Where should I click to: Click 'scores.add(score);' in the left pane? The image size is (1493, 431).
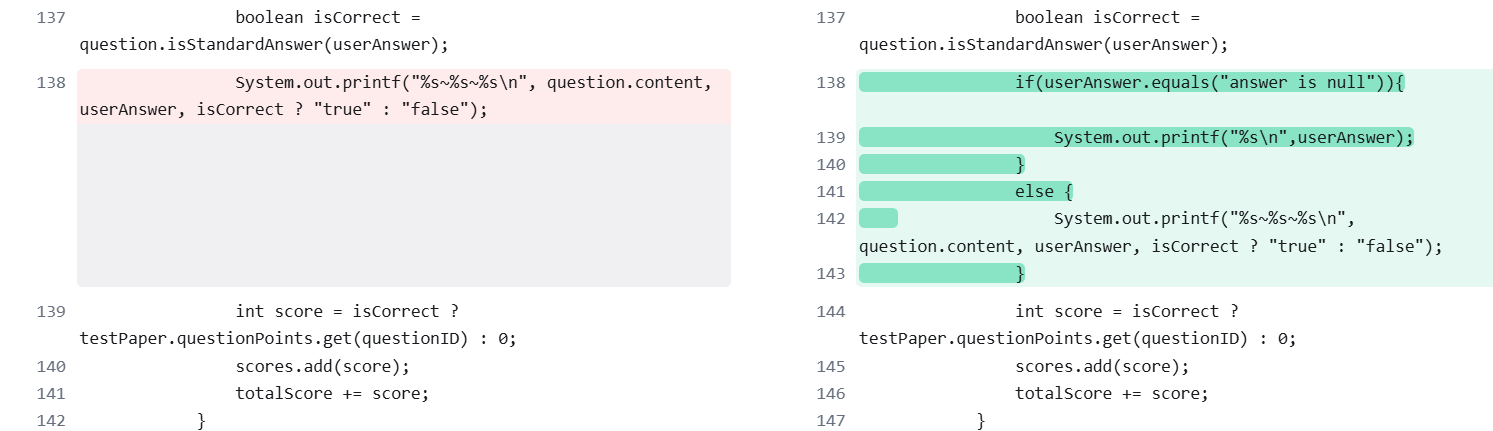pos(322,366)
